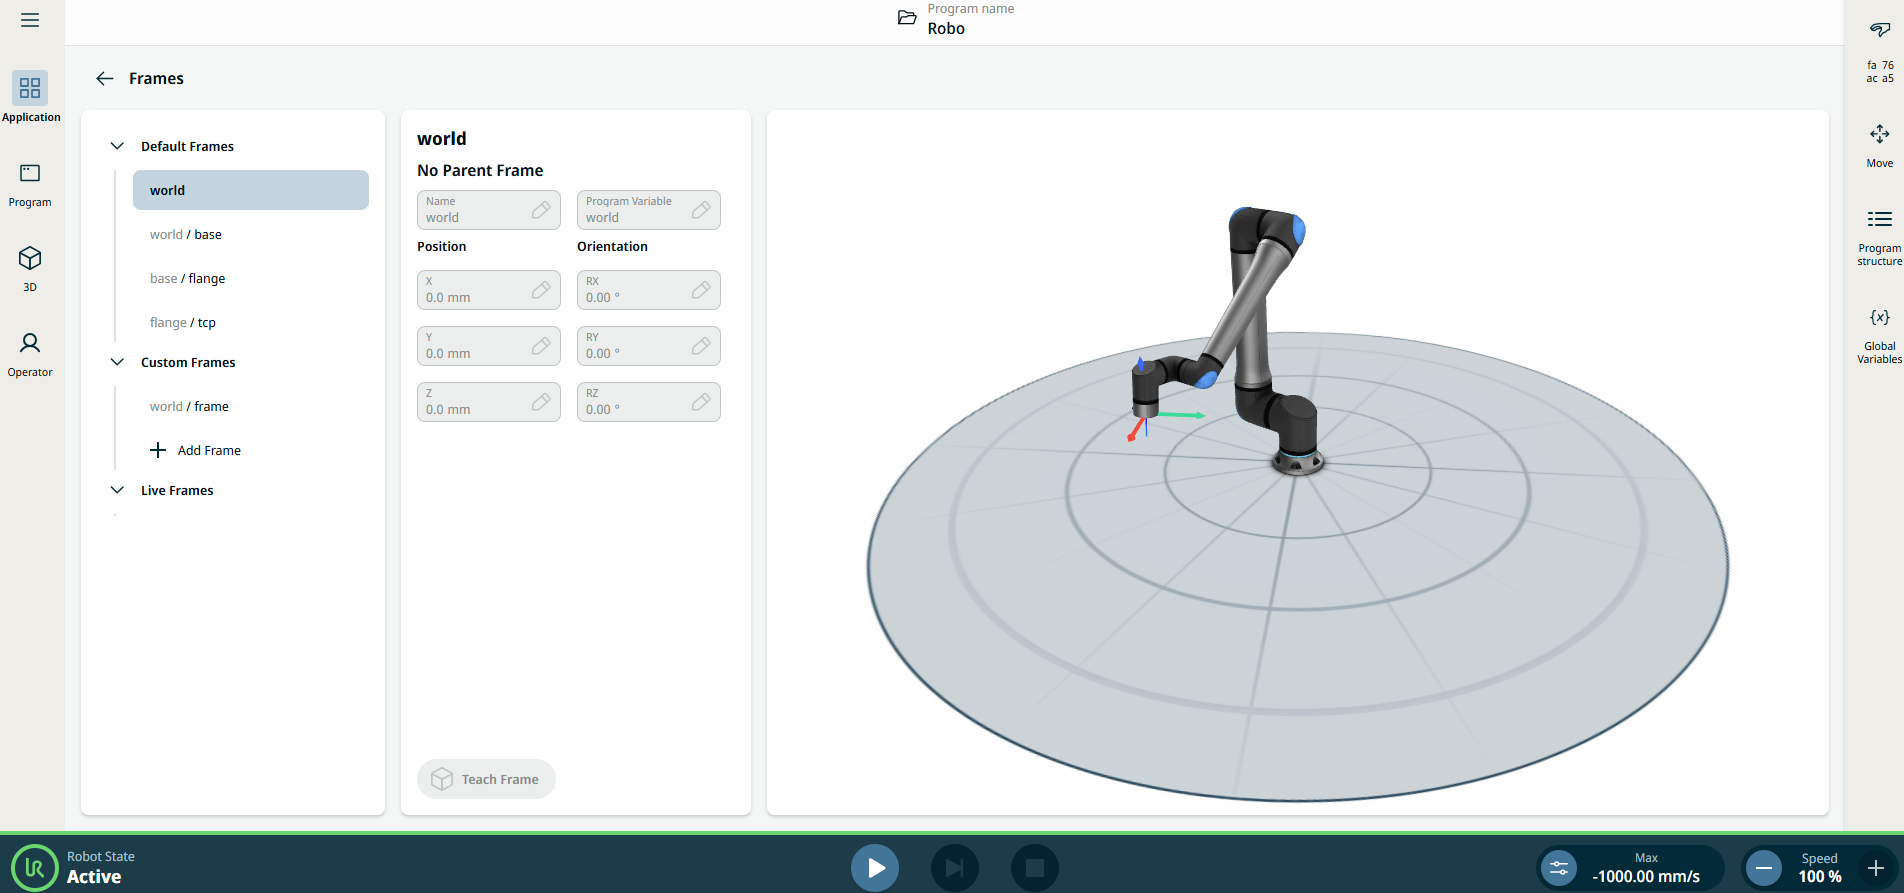Open the speed limit settings icon
The width and height of the screenshot is (1904, 893).
pyautogui.click(x=1559, y=868)
